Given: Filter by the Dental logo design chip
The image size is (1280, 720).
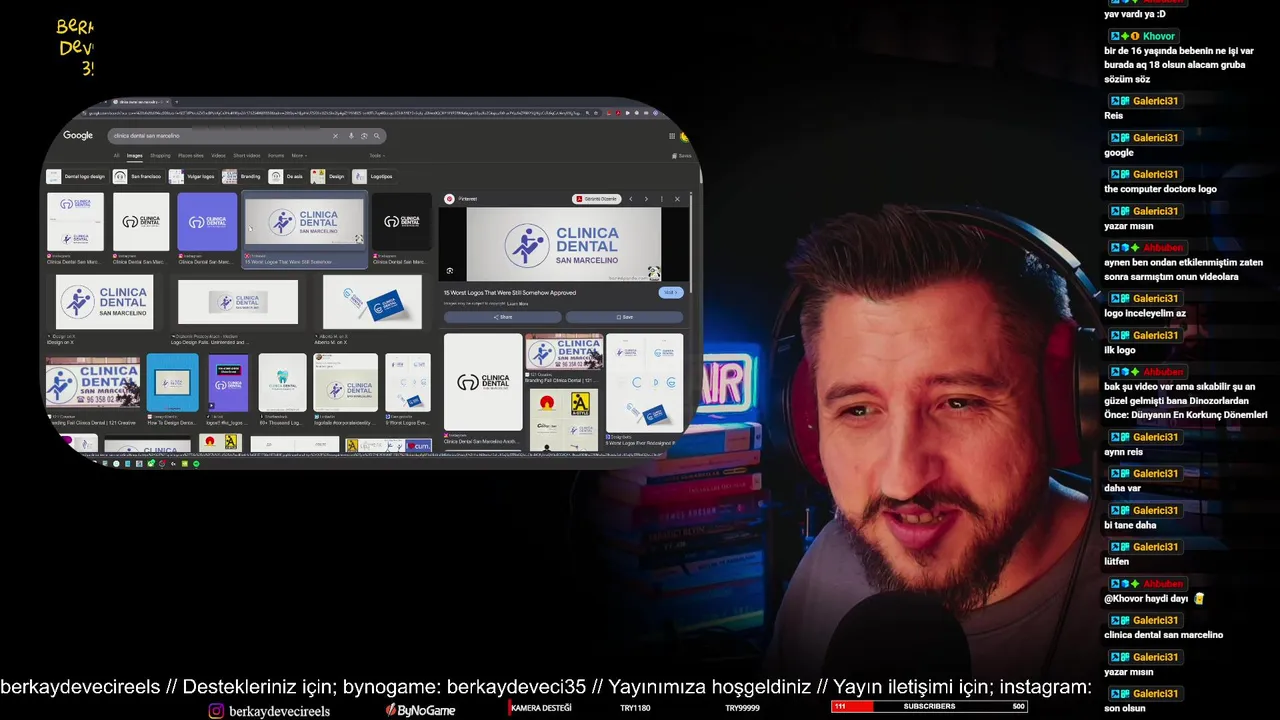Looking at the screenshot, I should coord(76,177).
